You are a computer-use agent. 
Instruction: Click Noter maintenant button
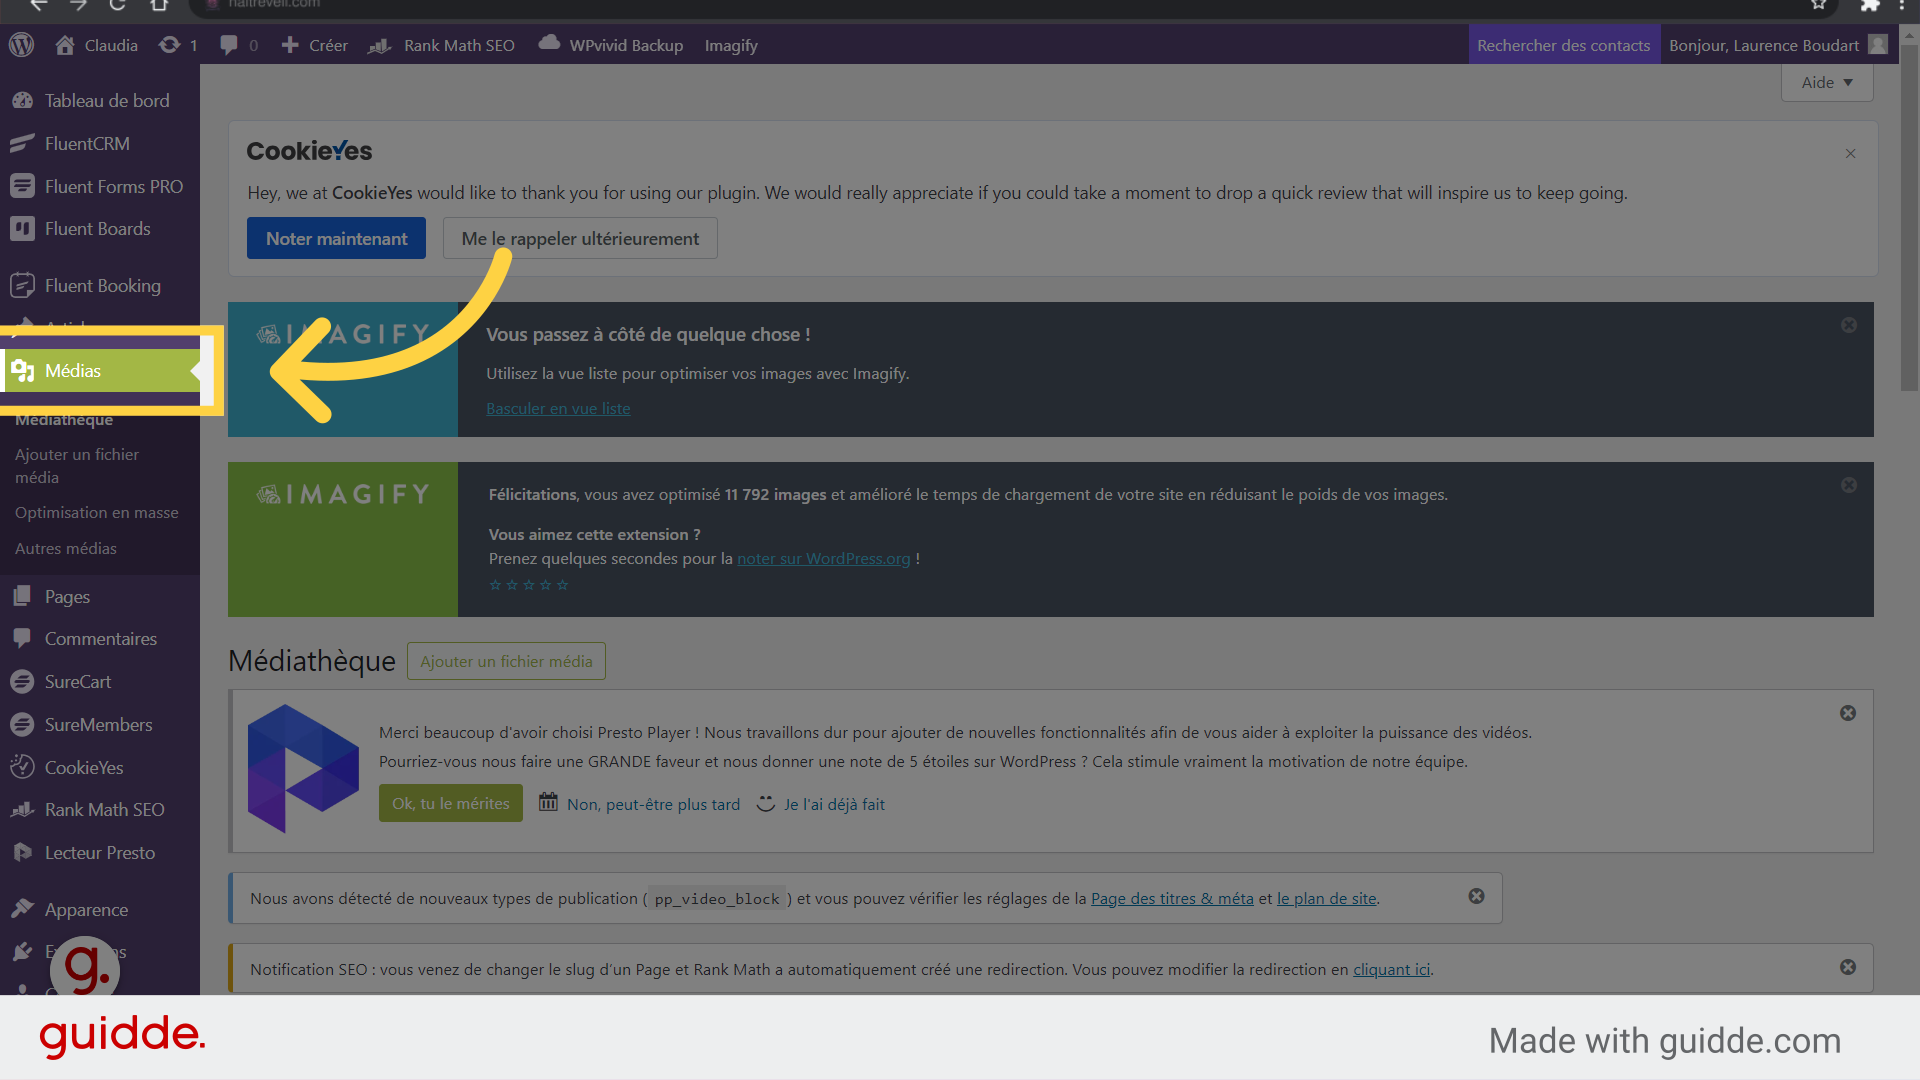point(336,238)
